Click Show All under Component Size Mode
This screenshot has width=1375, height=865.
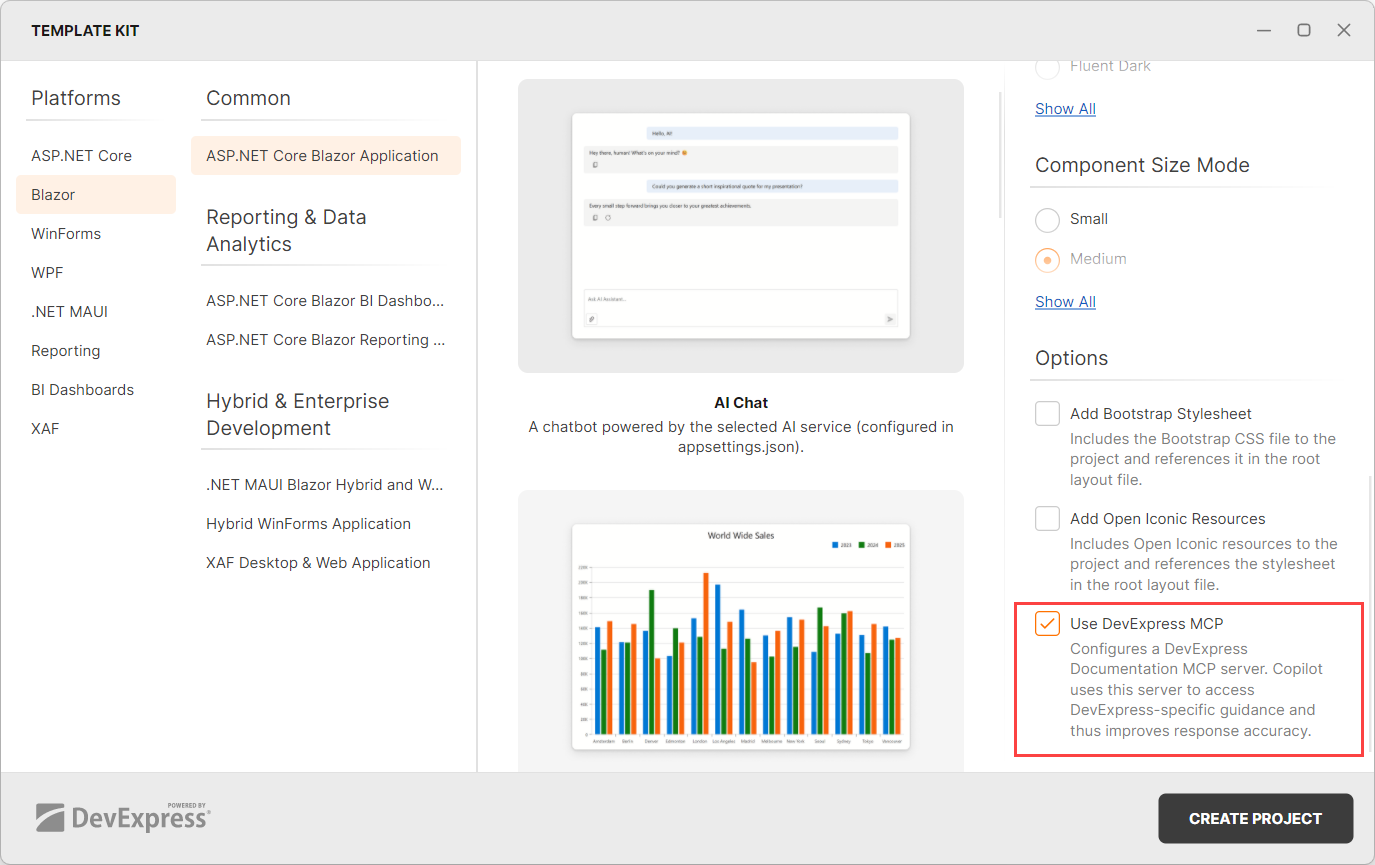click(x=1065, y=301)
